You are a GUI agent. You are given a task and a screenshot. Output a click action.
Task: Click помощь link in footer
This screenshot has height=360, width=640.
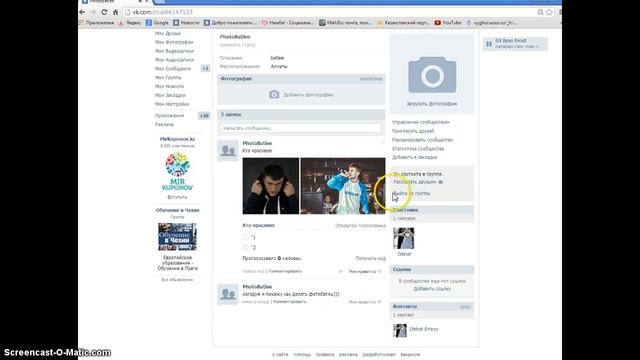coord(302,355)
